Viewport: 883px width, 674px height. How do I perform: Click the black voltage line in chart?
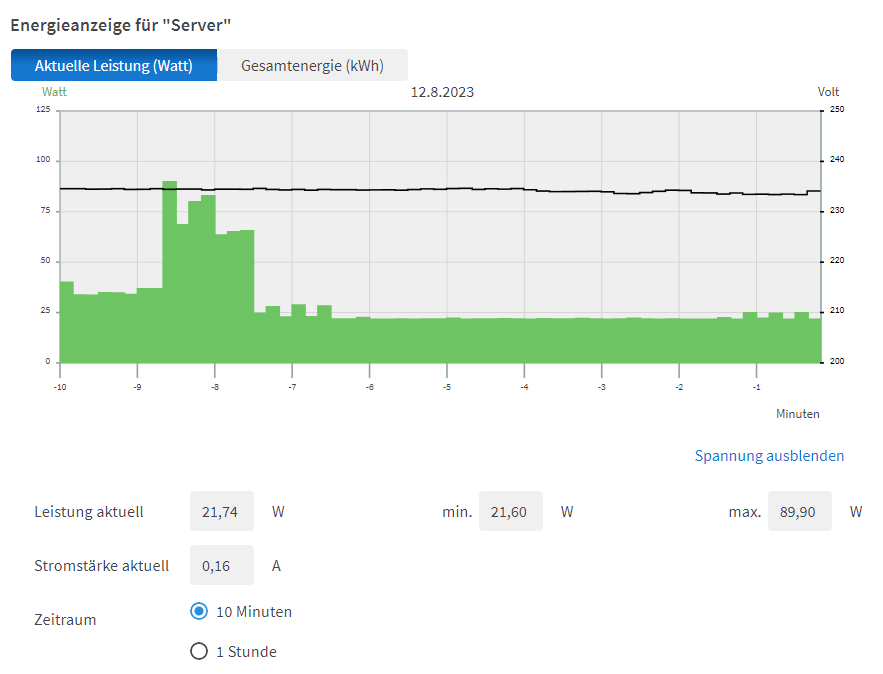point(440,190)
